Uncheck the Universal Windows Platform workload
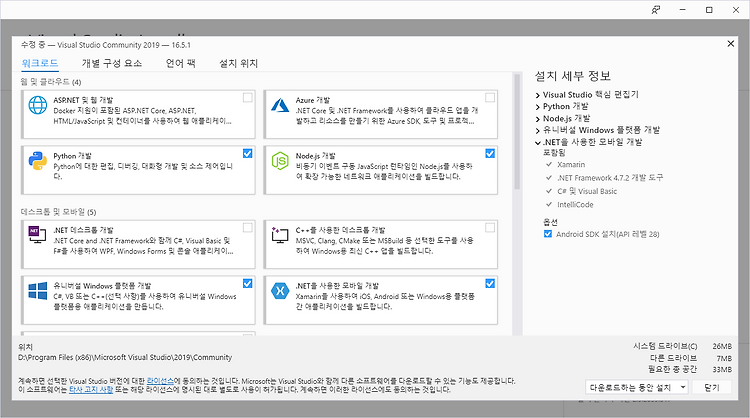Image resolution: width=750 pixels, height=418 pixels. click(x=247, y=284)
